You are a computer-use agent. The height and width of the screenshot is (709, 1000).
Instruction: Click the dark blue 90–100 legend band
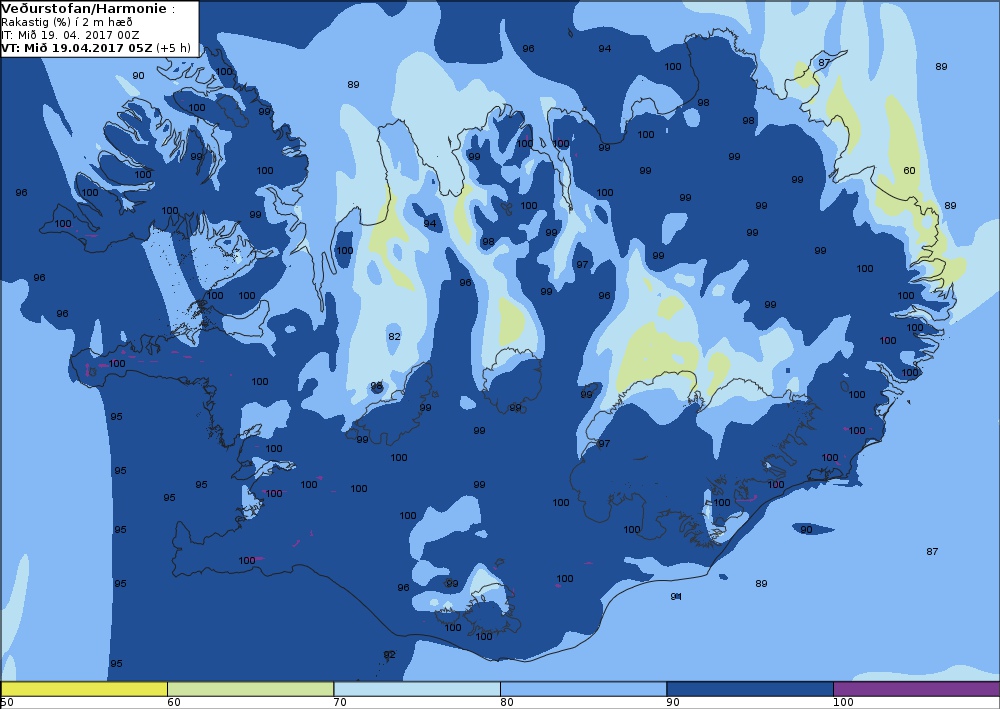click(749, 689)
